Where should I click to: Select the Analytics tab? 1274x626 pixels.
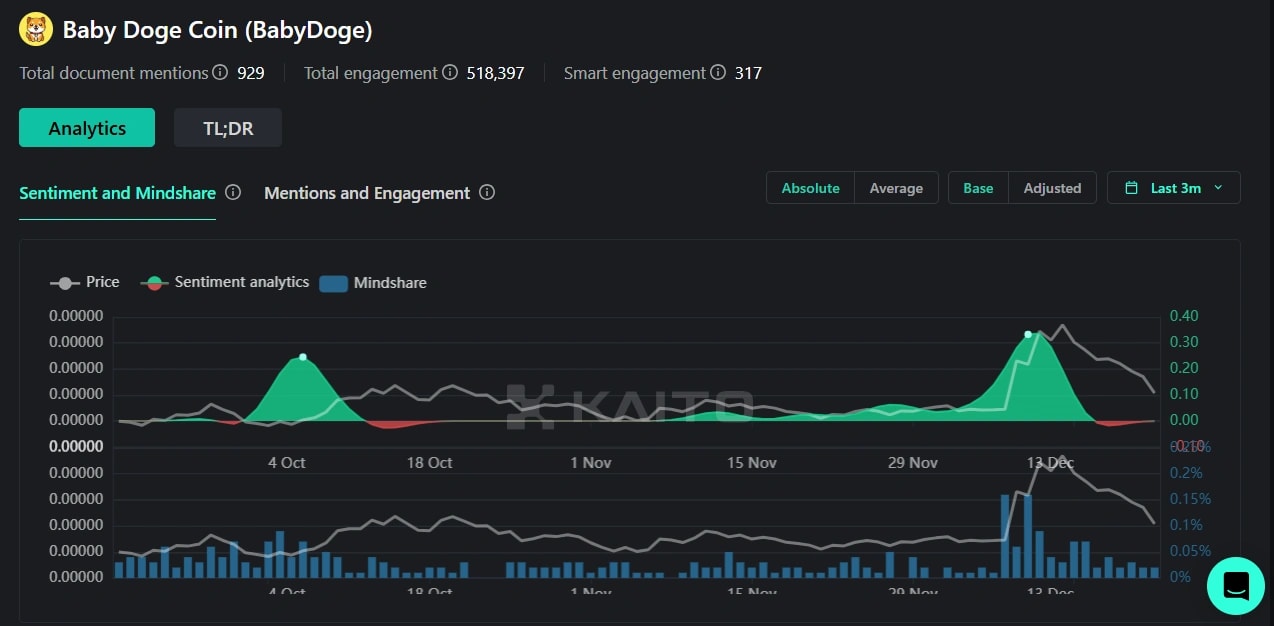(x=86, y=128)
